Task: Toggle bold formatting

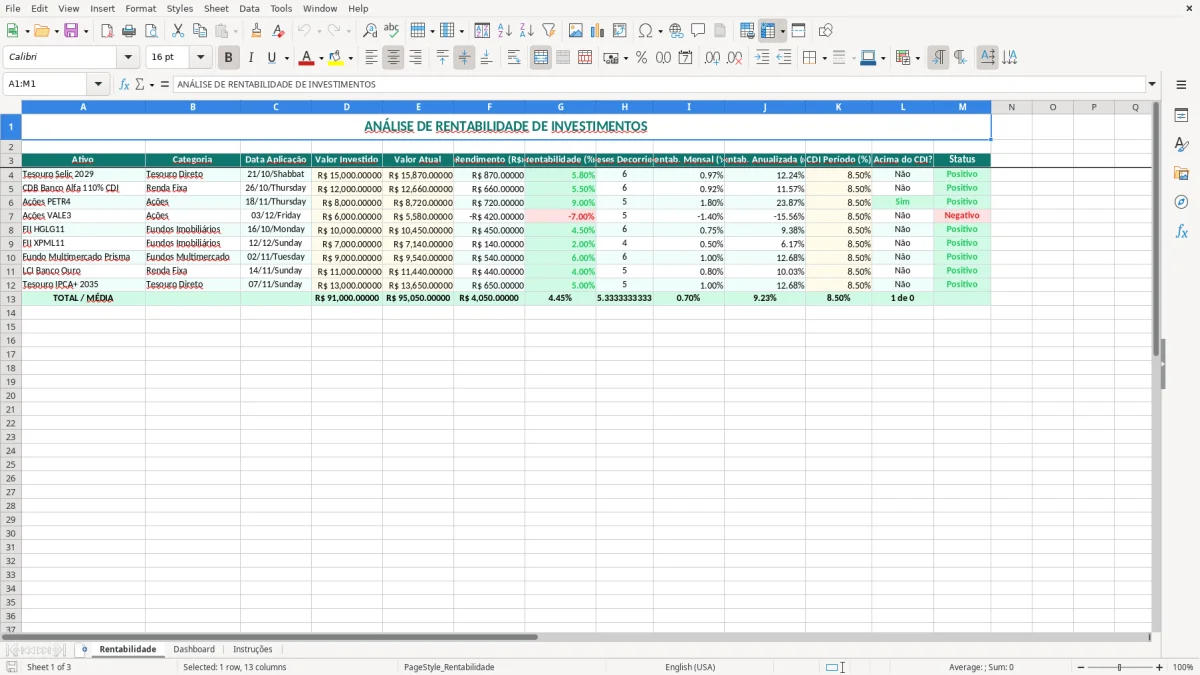Action: pyautogui.click(x=229, y=58)
